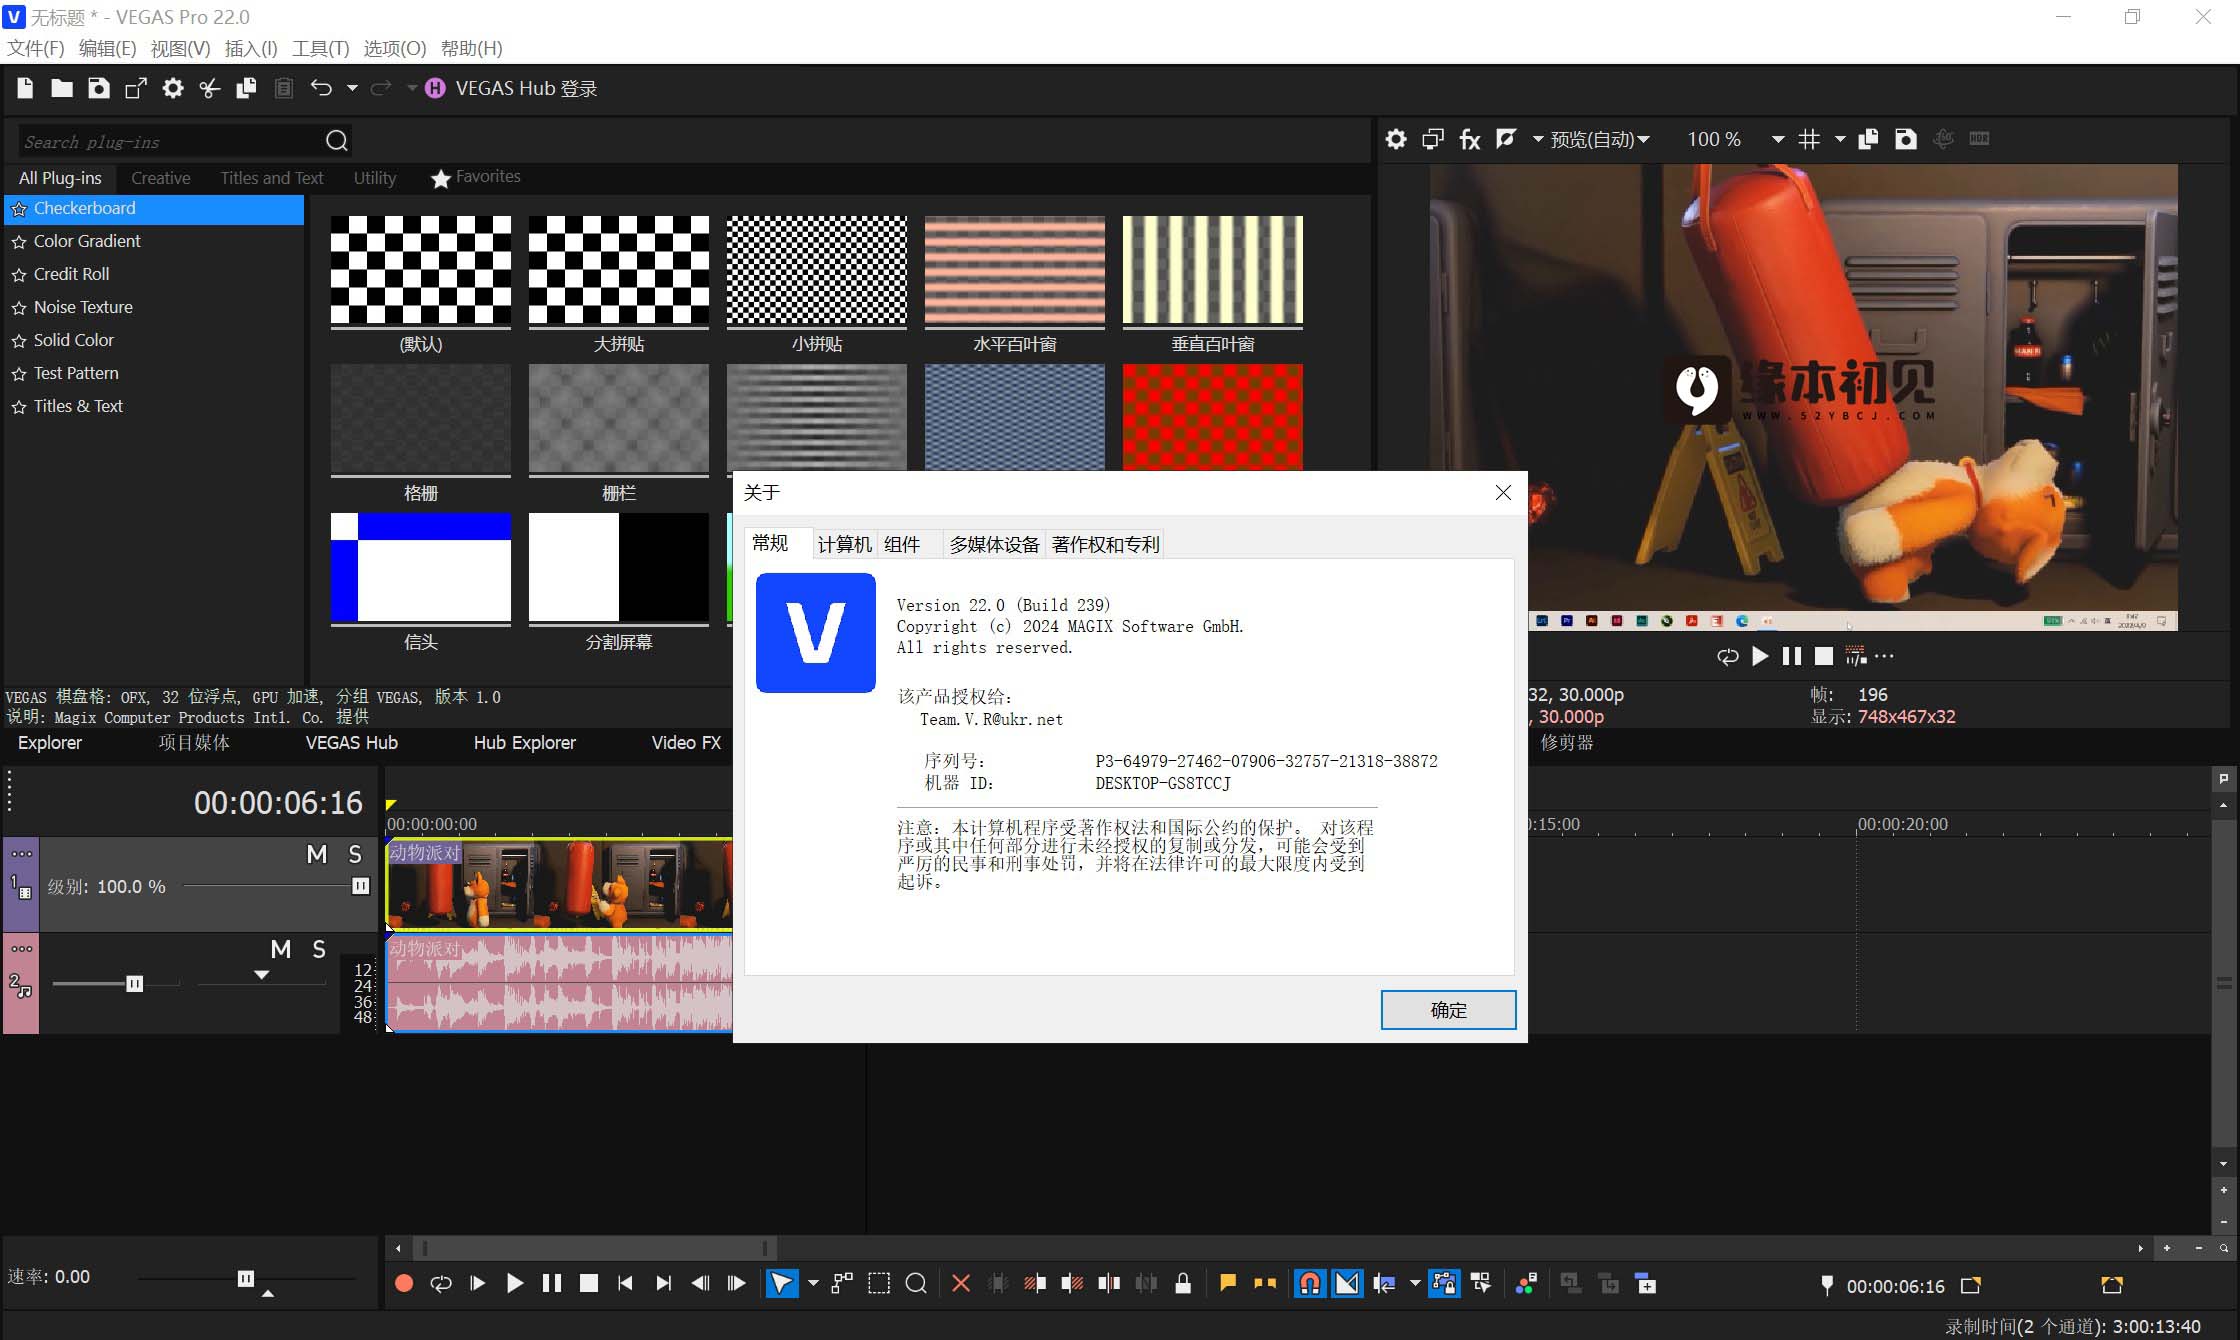The width and height of the screenshot is (2240, 1340).
Task: Expand edit tool dropdown arrow
Action: click(x=813, y=1283)
